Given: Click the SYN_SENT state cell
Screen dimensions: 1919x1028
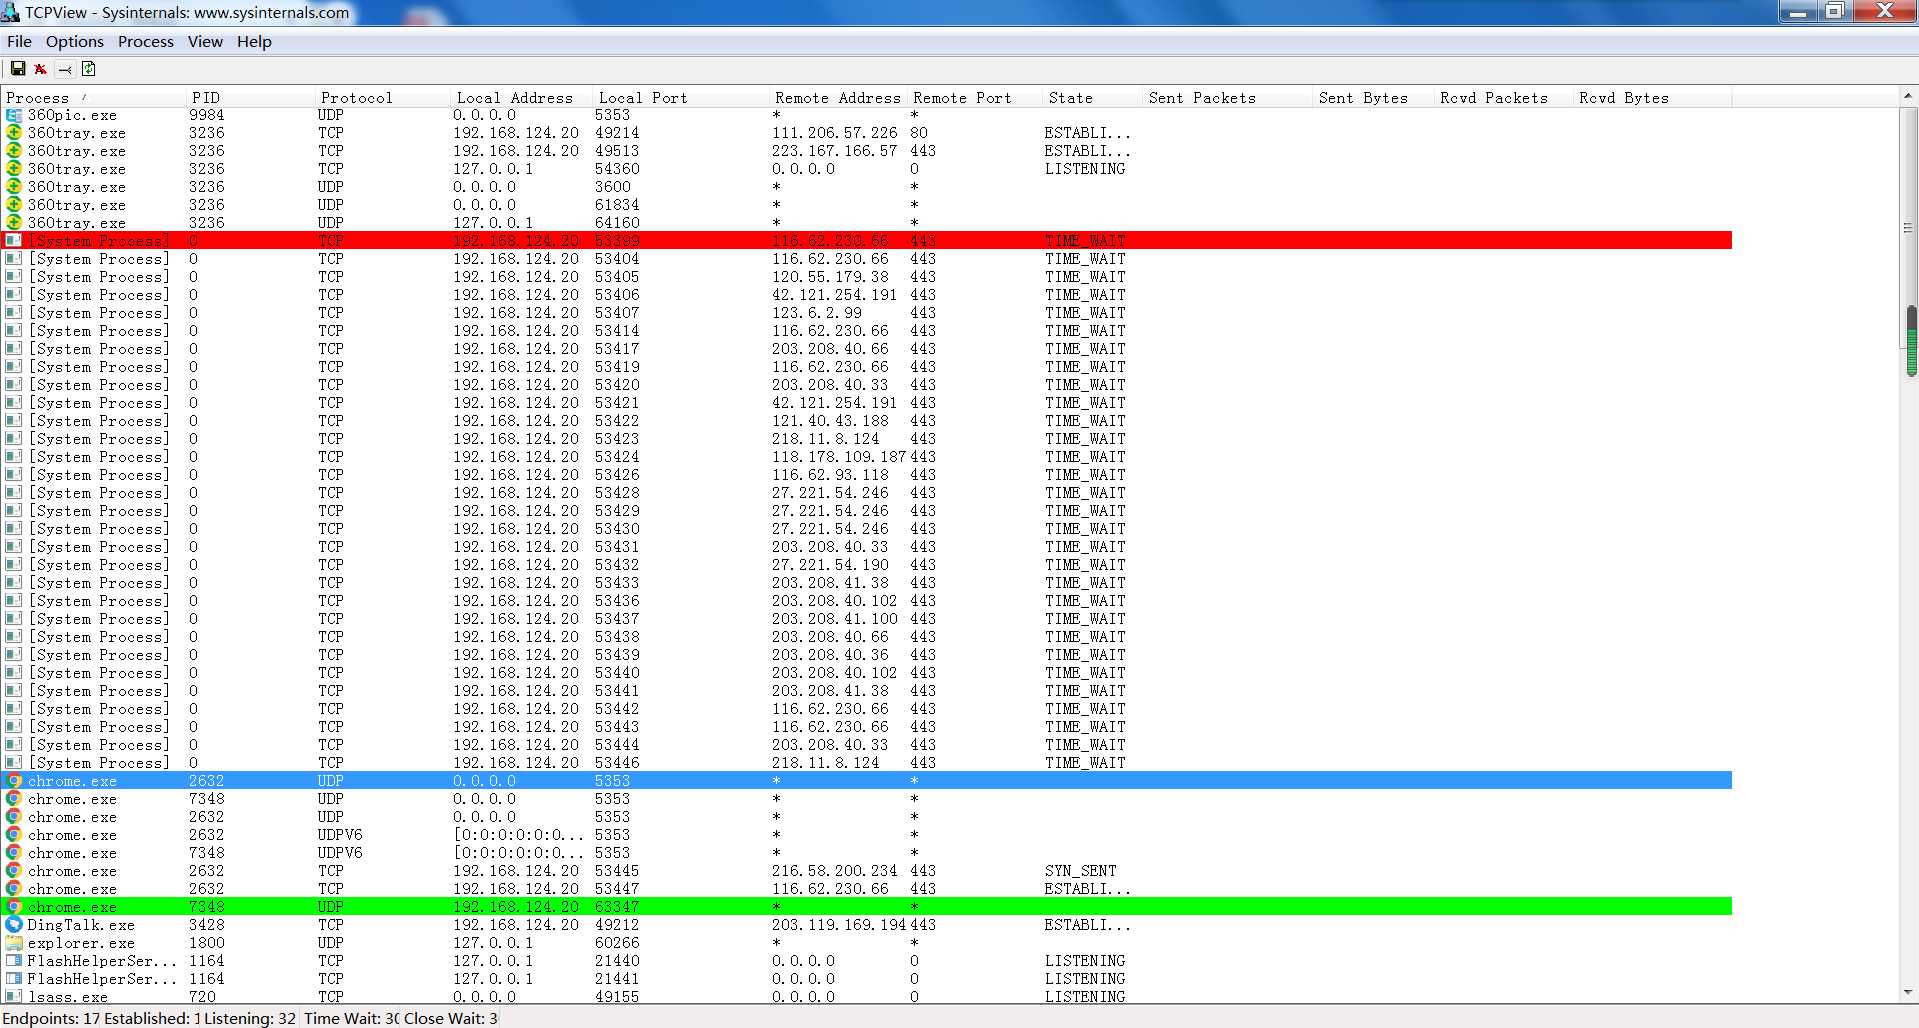Looking at the screenshot, I should tap(1080, 871).
